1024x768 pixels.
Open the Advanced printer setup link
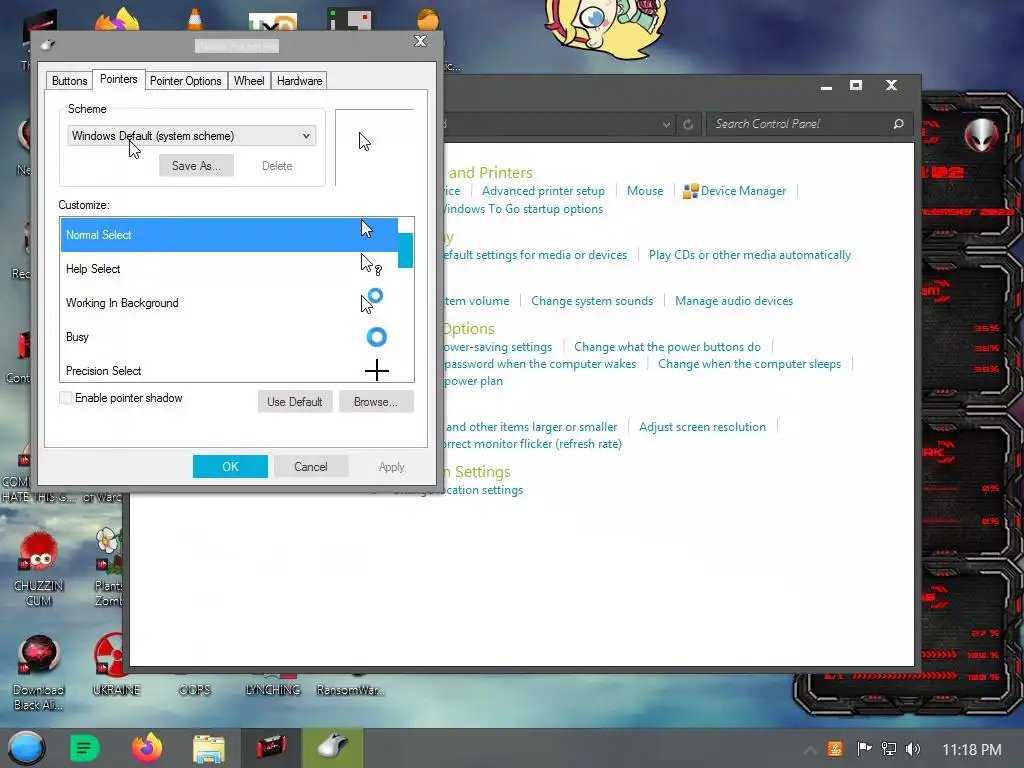543,191
